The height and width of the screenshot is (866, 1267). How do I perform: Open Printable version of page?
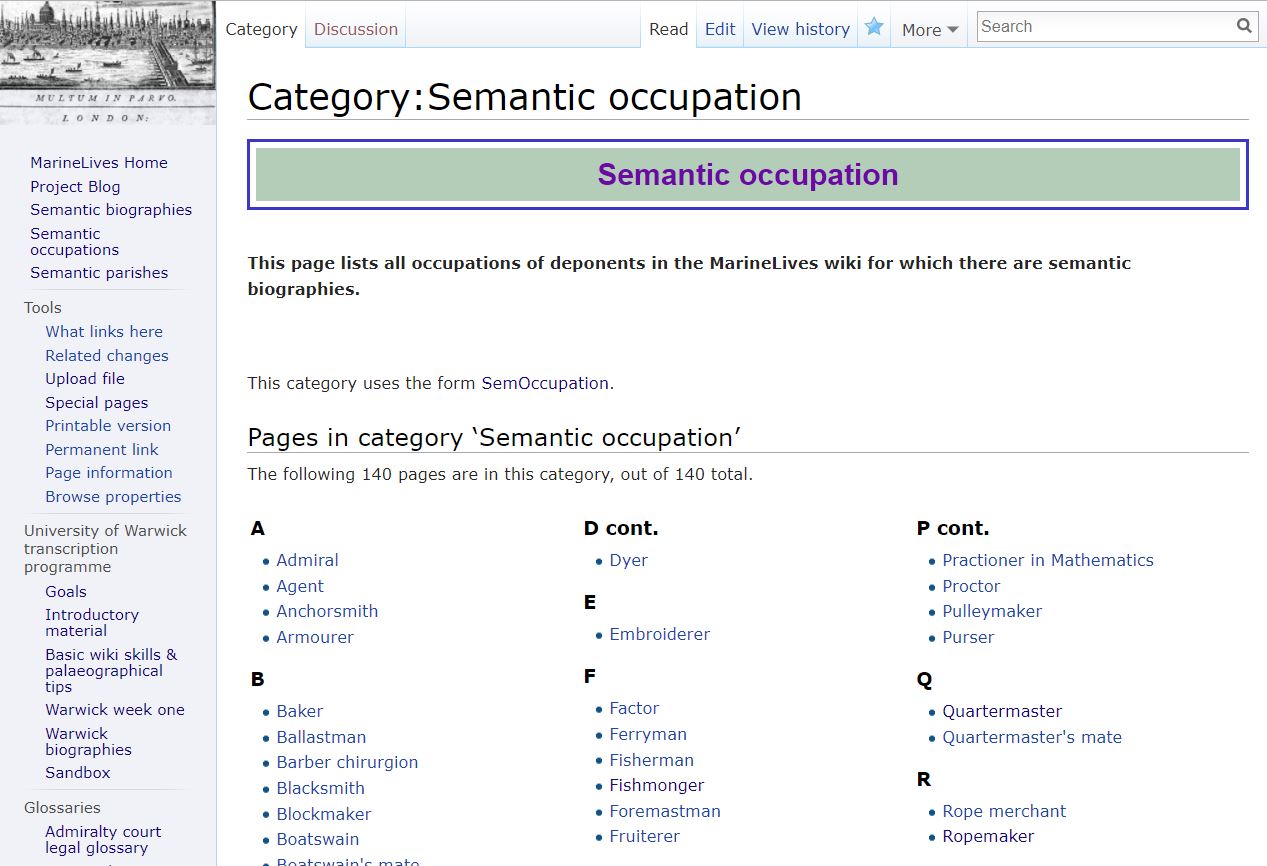pos(108,425)
